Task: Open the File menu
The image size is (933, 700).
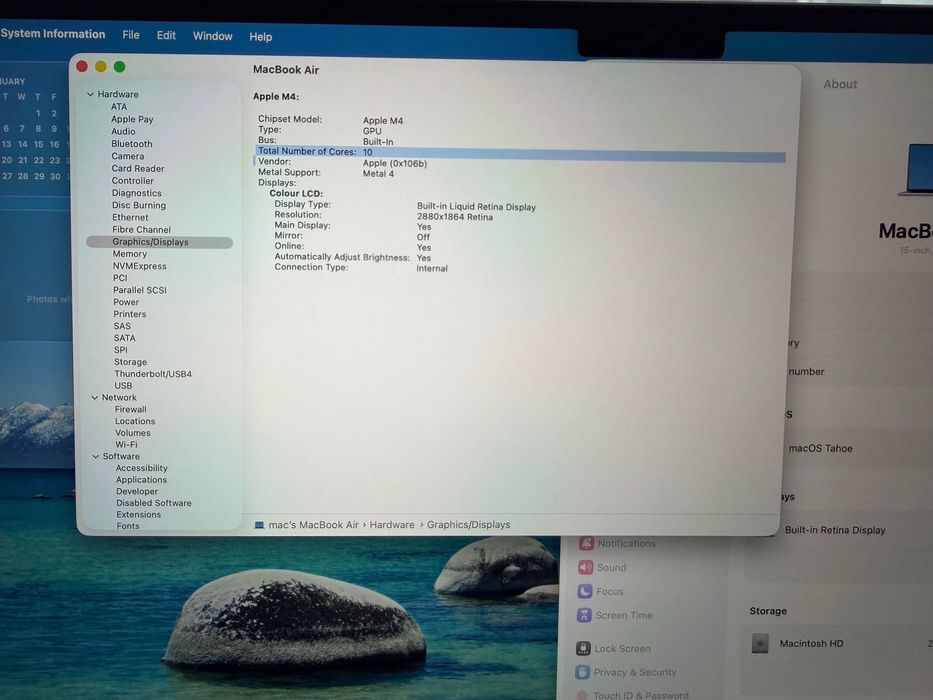Action: [131, 35]
